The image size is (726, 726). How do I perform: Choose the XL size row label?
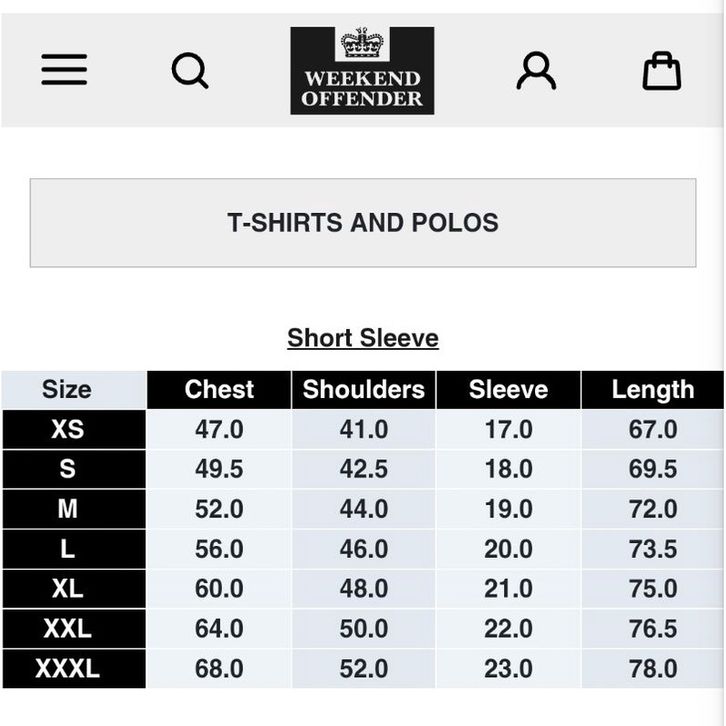click(x=67, y=589)
